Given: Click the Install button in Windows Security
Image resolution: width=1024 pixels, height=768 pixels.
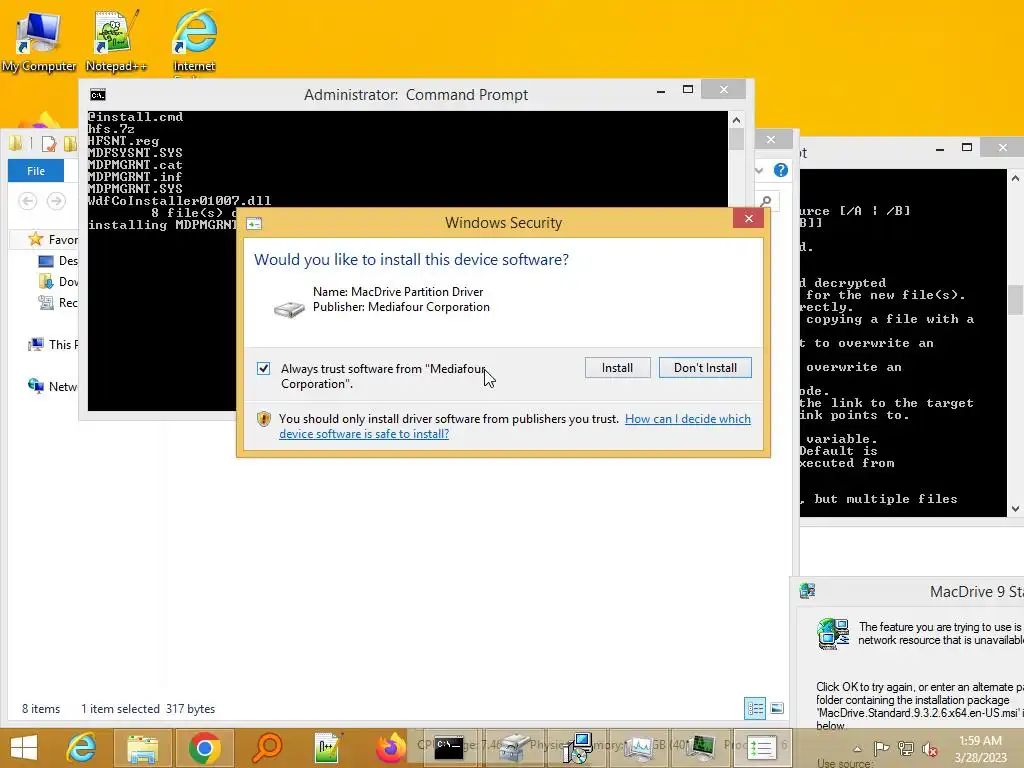Looking at the screenshot, I should pos(617,368).
